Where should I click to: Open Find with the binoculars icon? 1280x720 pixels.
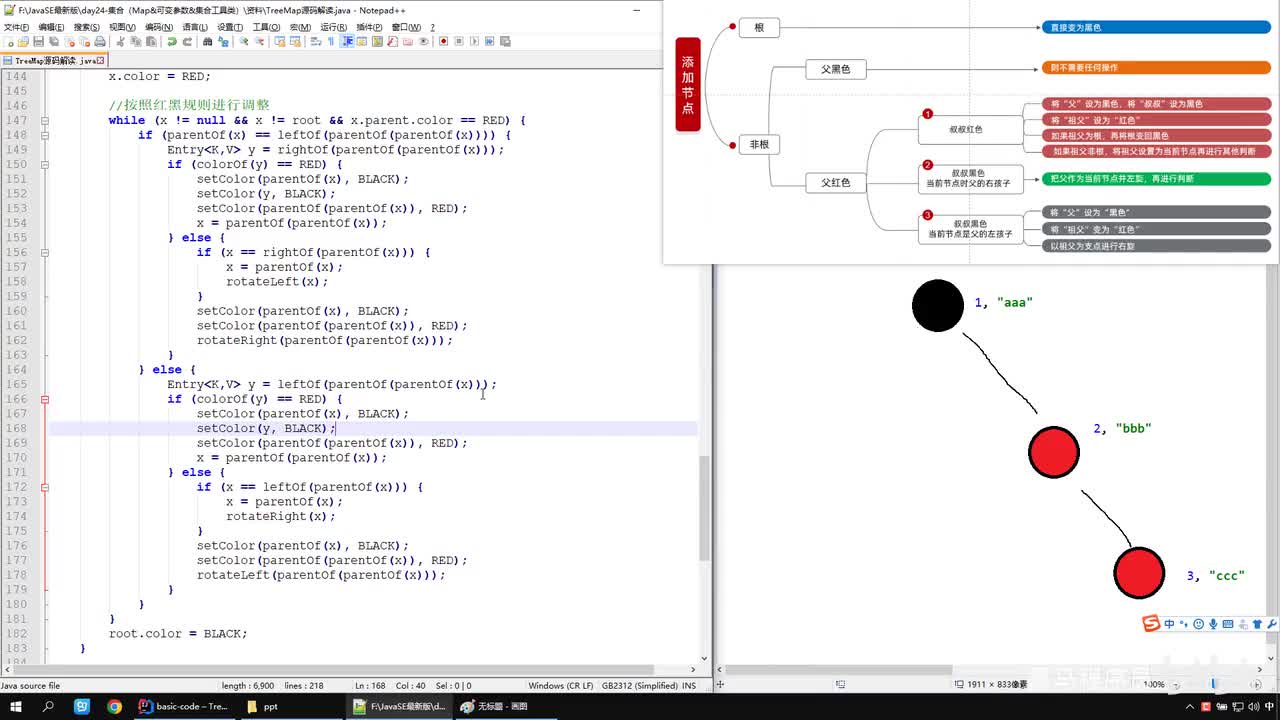point(207,42)
